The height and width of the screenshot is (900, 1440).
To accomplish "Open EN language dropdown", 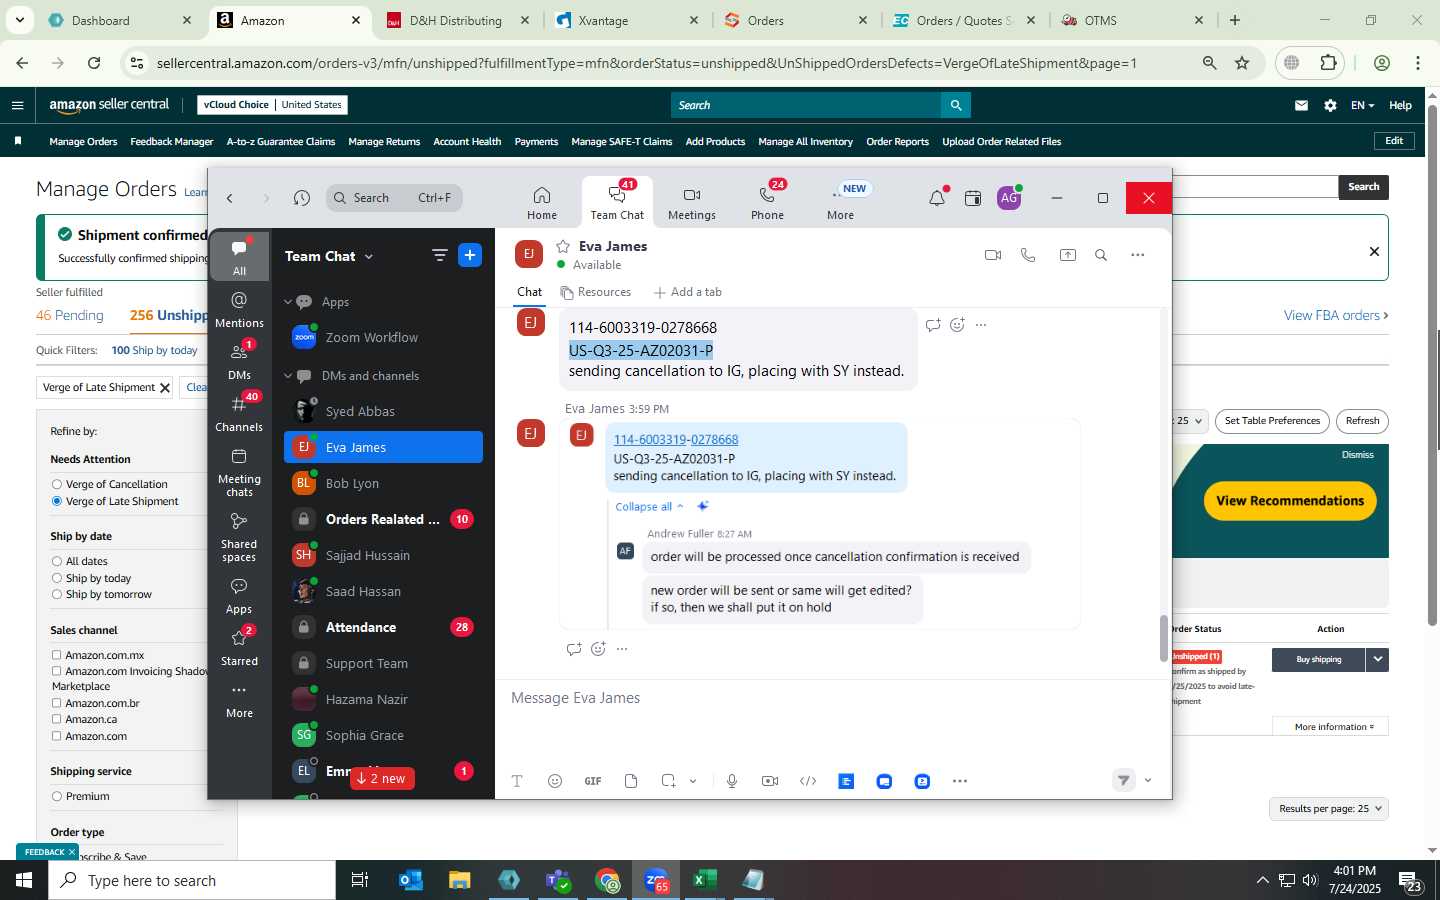I will 1362,105.
